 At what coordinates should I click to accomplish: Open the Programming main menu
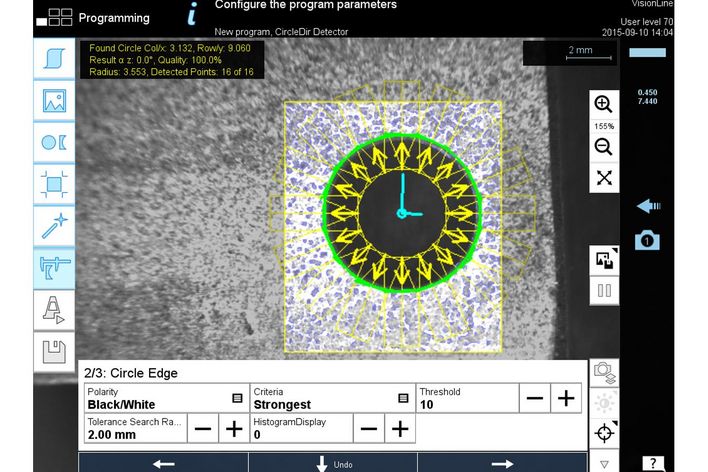pos(97,17)
